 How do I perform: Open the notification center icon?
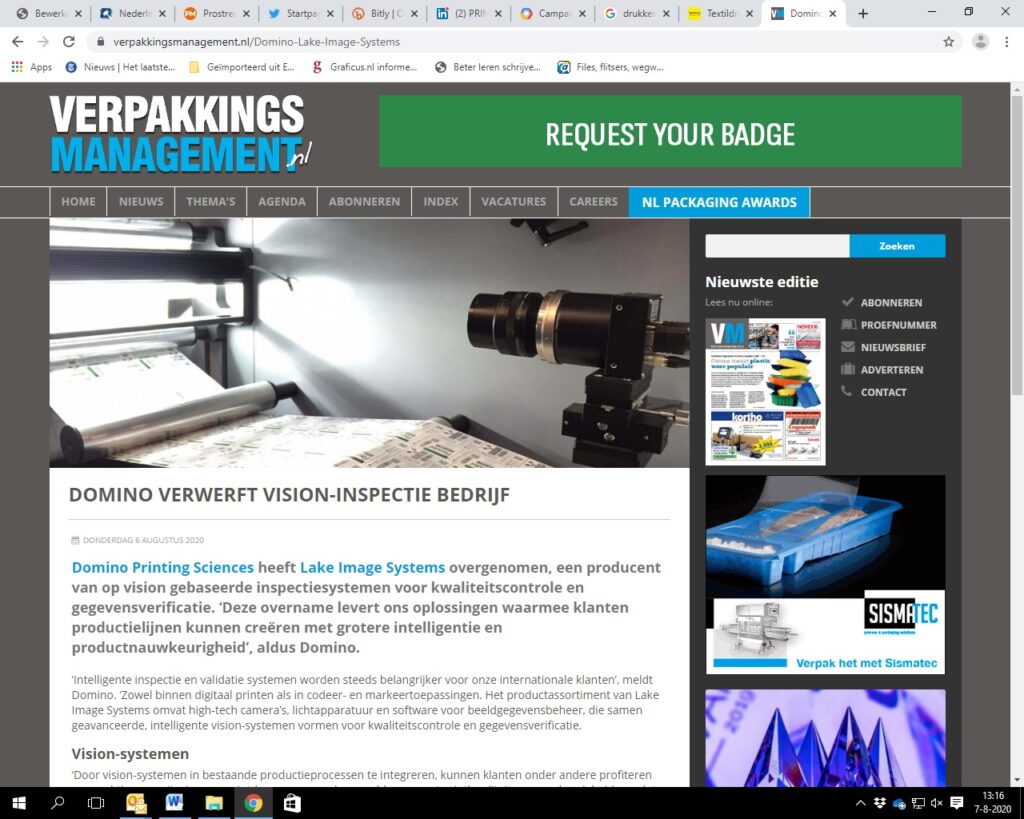click(x=957, y=803)
